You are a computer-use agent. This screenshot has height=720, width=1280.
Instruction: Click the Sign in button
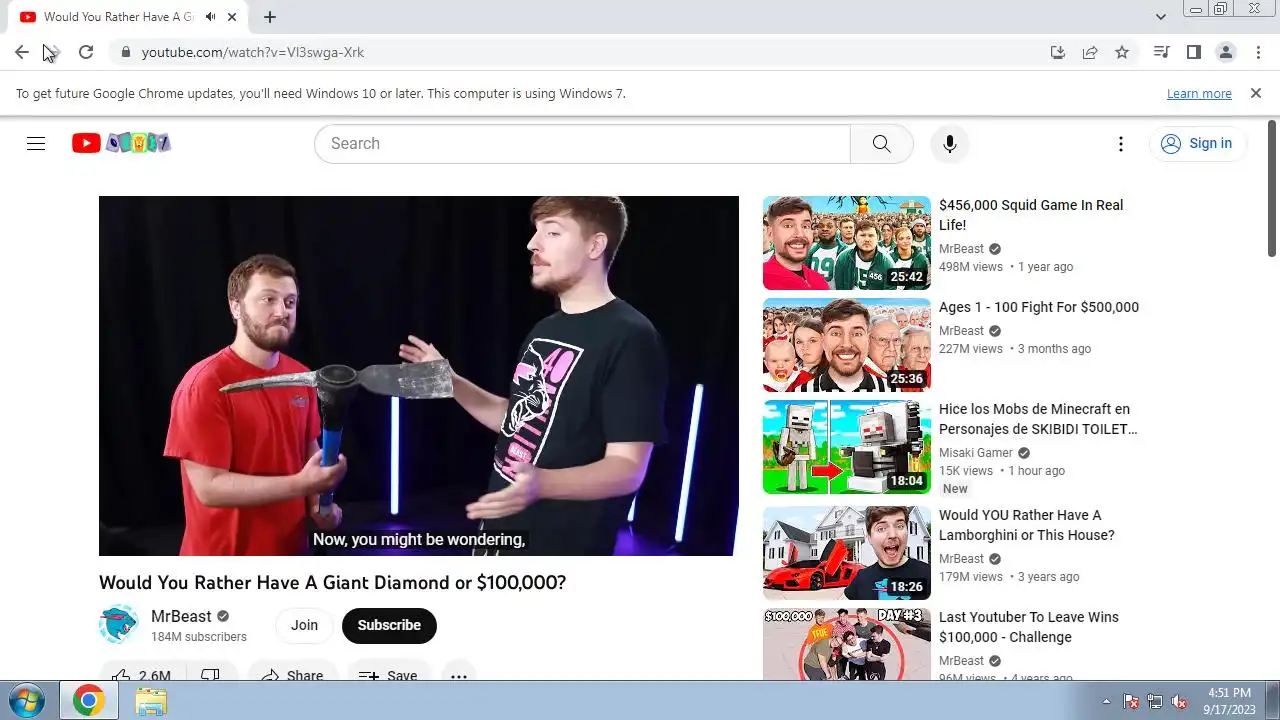[1197, 143]
